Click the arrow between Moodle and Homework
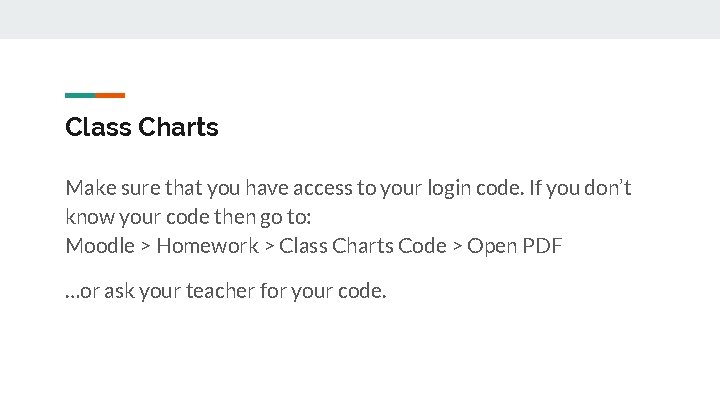 click(x=146, y=247)
